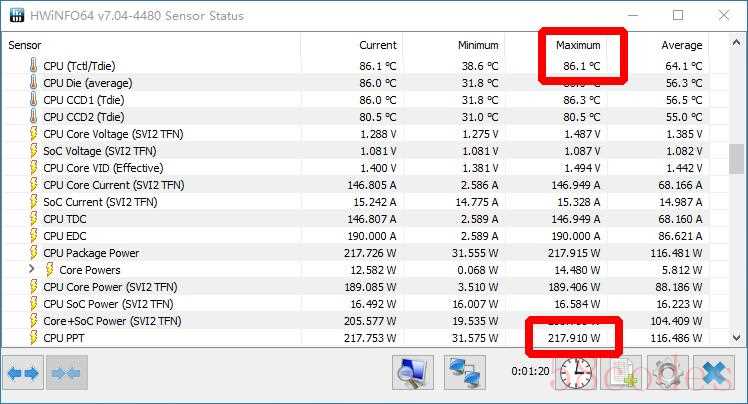
Task: Click the current value 217.726 W
Action: 370,253
